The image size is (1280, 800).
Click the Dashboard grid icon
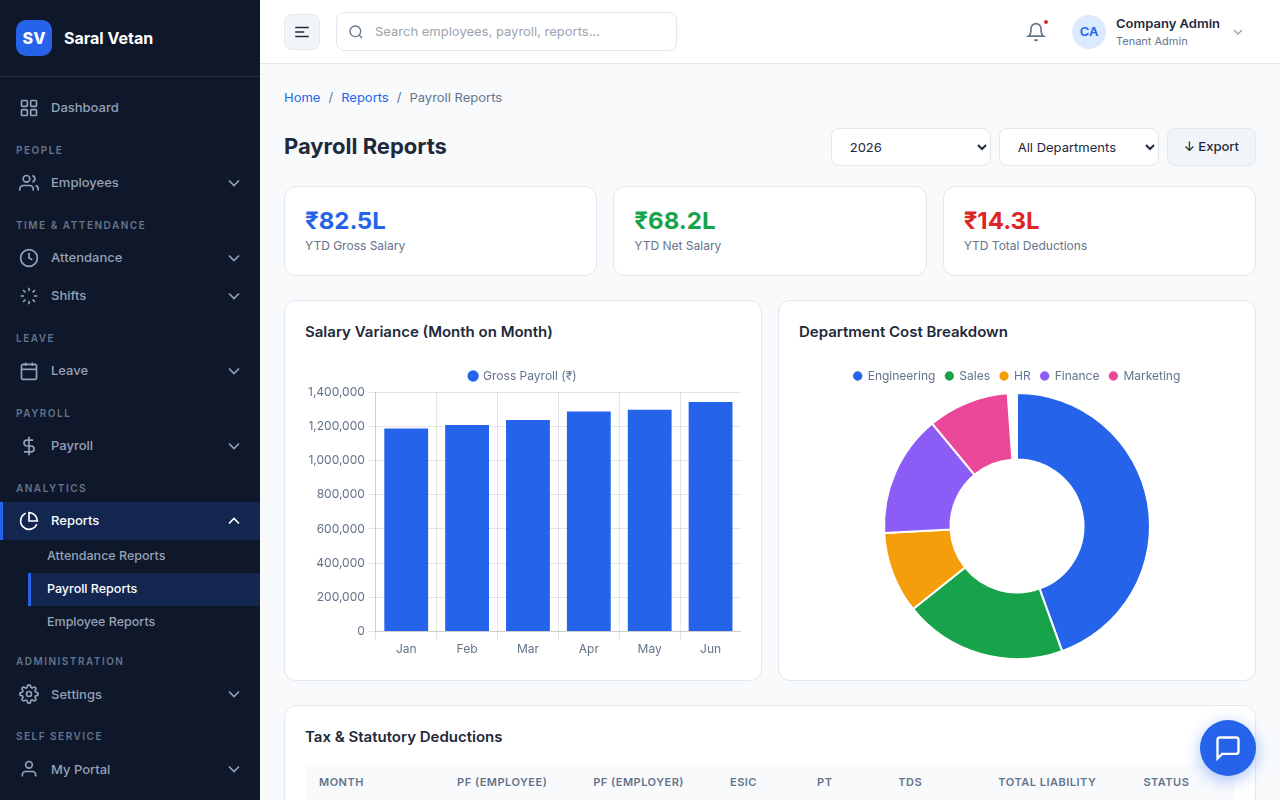coord(29,108)
